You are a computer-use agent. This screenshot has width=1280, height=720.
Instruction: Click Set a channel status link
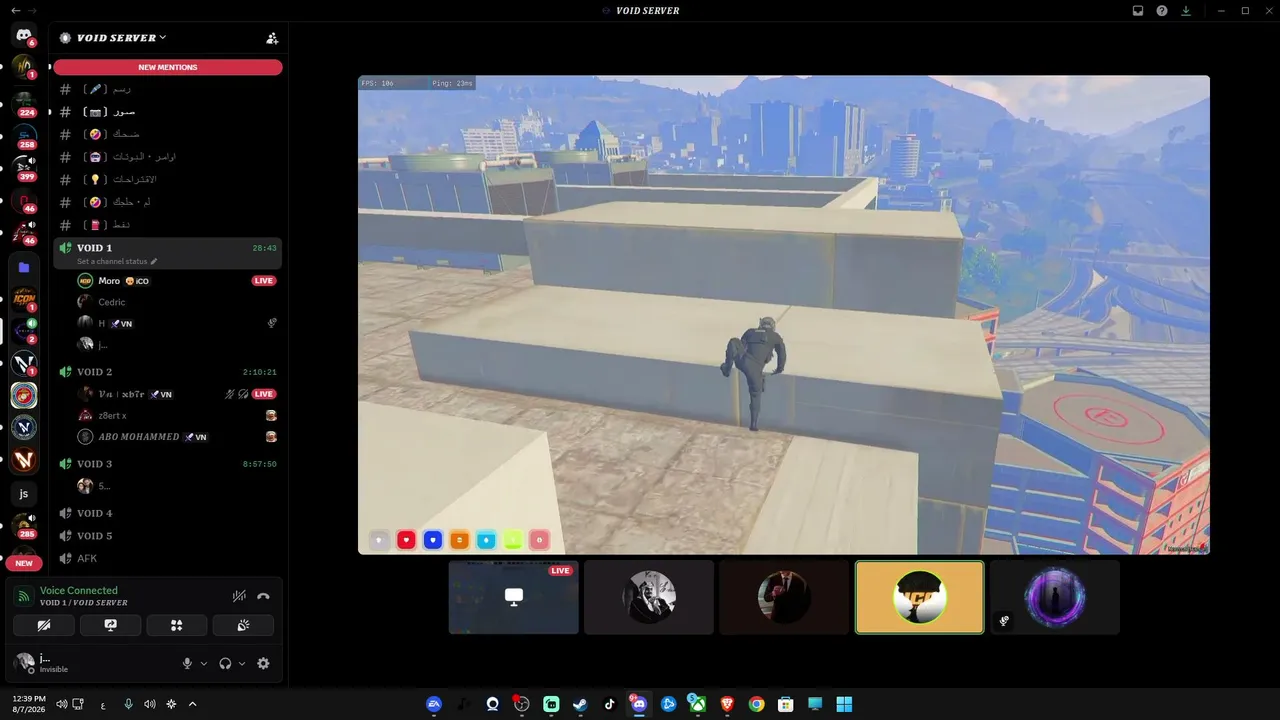(x=118, y=261)
